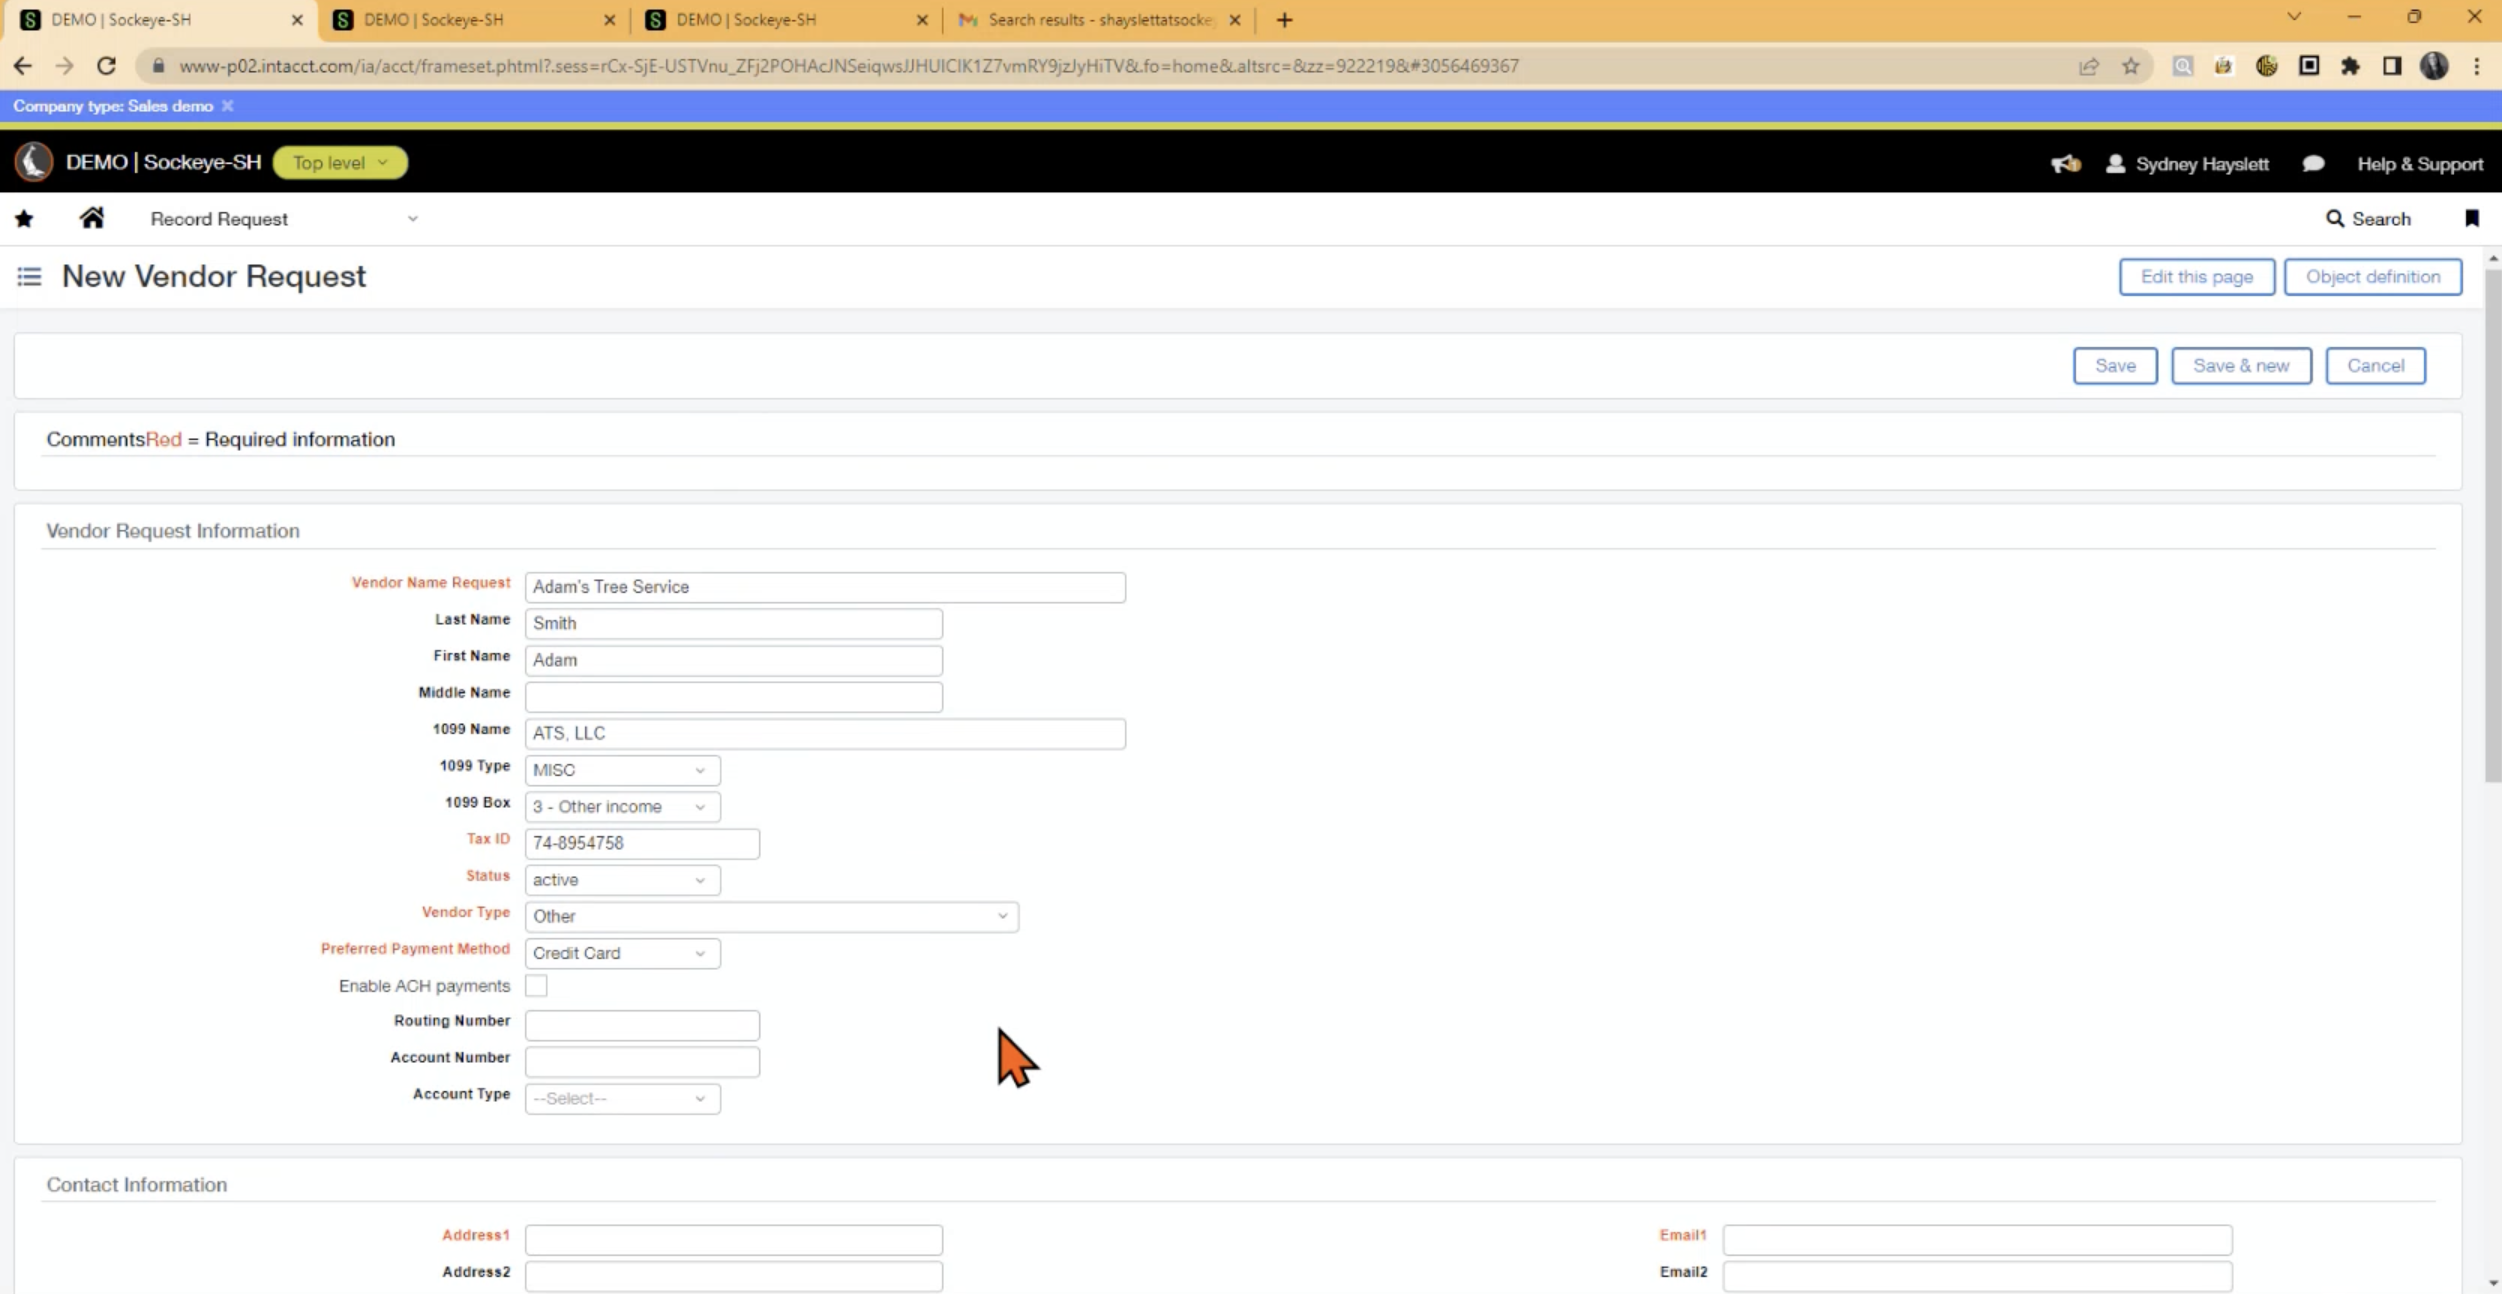The height and width of the screenshot is (1294, 2502).
Task: Click into the Email2 field
Action: (1977, 1276)
